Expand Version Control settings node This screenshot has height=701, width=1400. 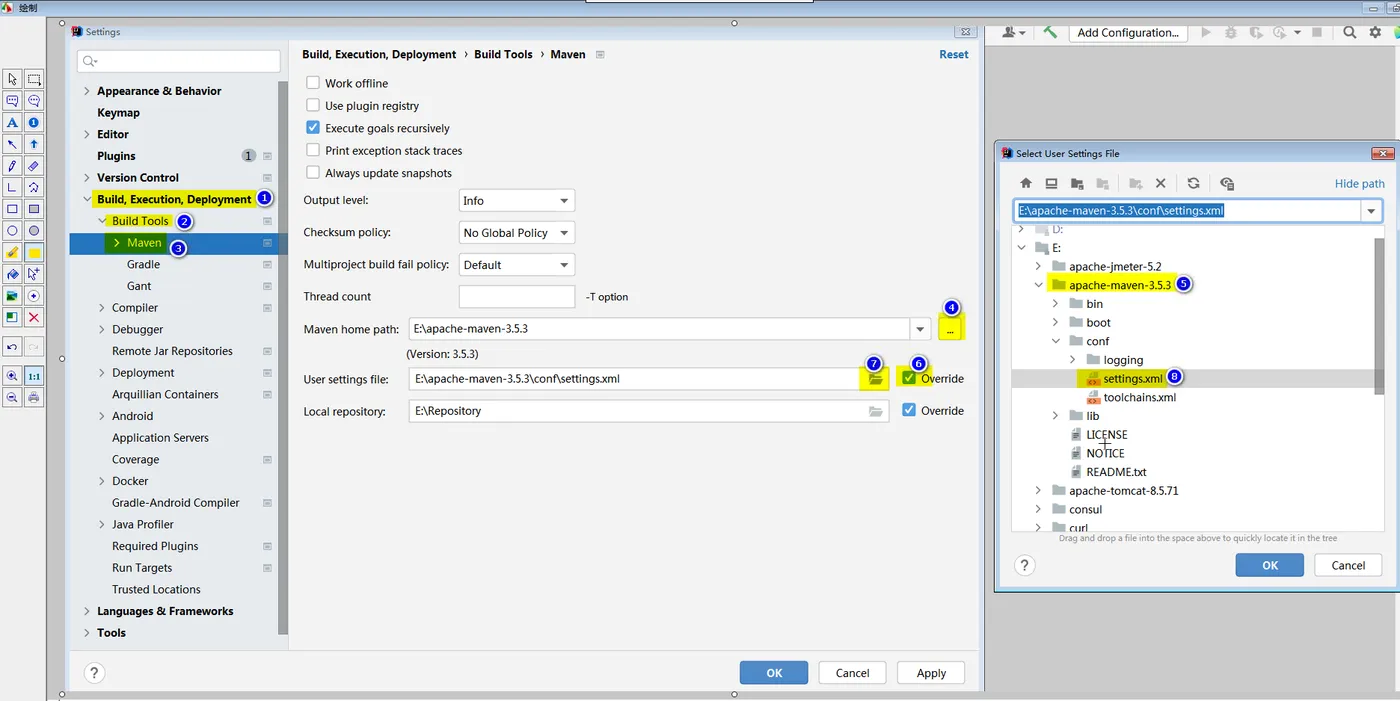click(x=87, y=178)
